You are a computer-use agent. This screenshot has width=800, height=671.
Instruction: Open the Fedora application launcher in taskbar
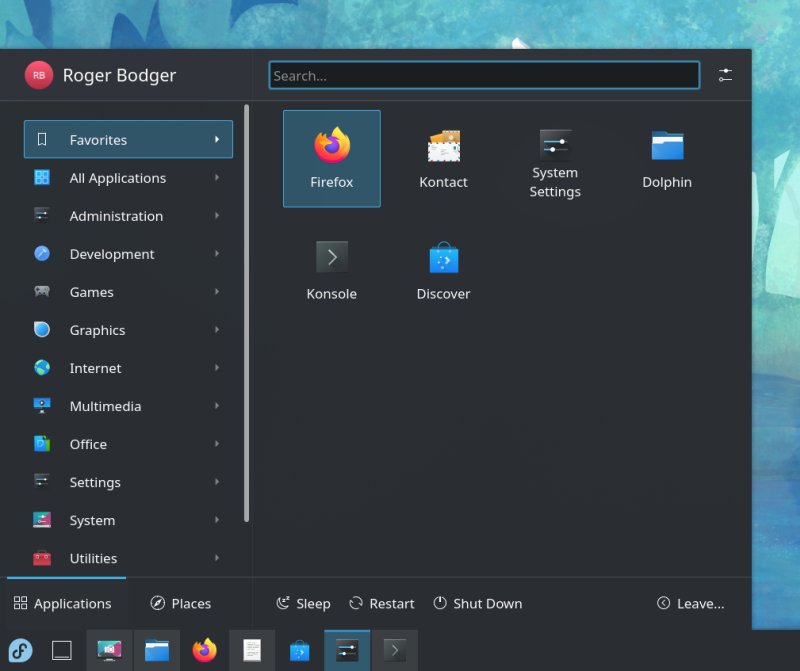[20, 649]
